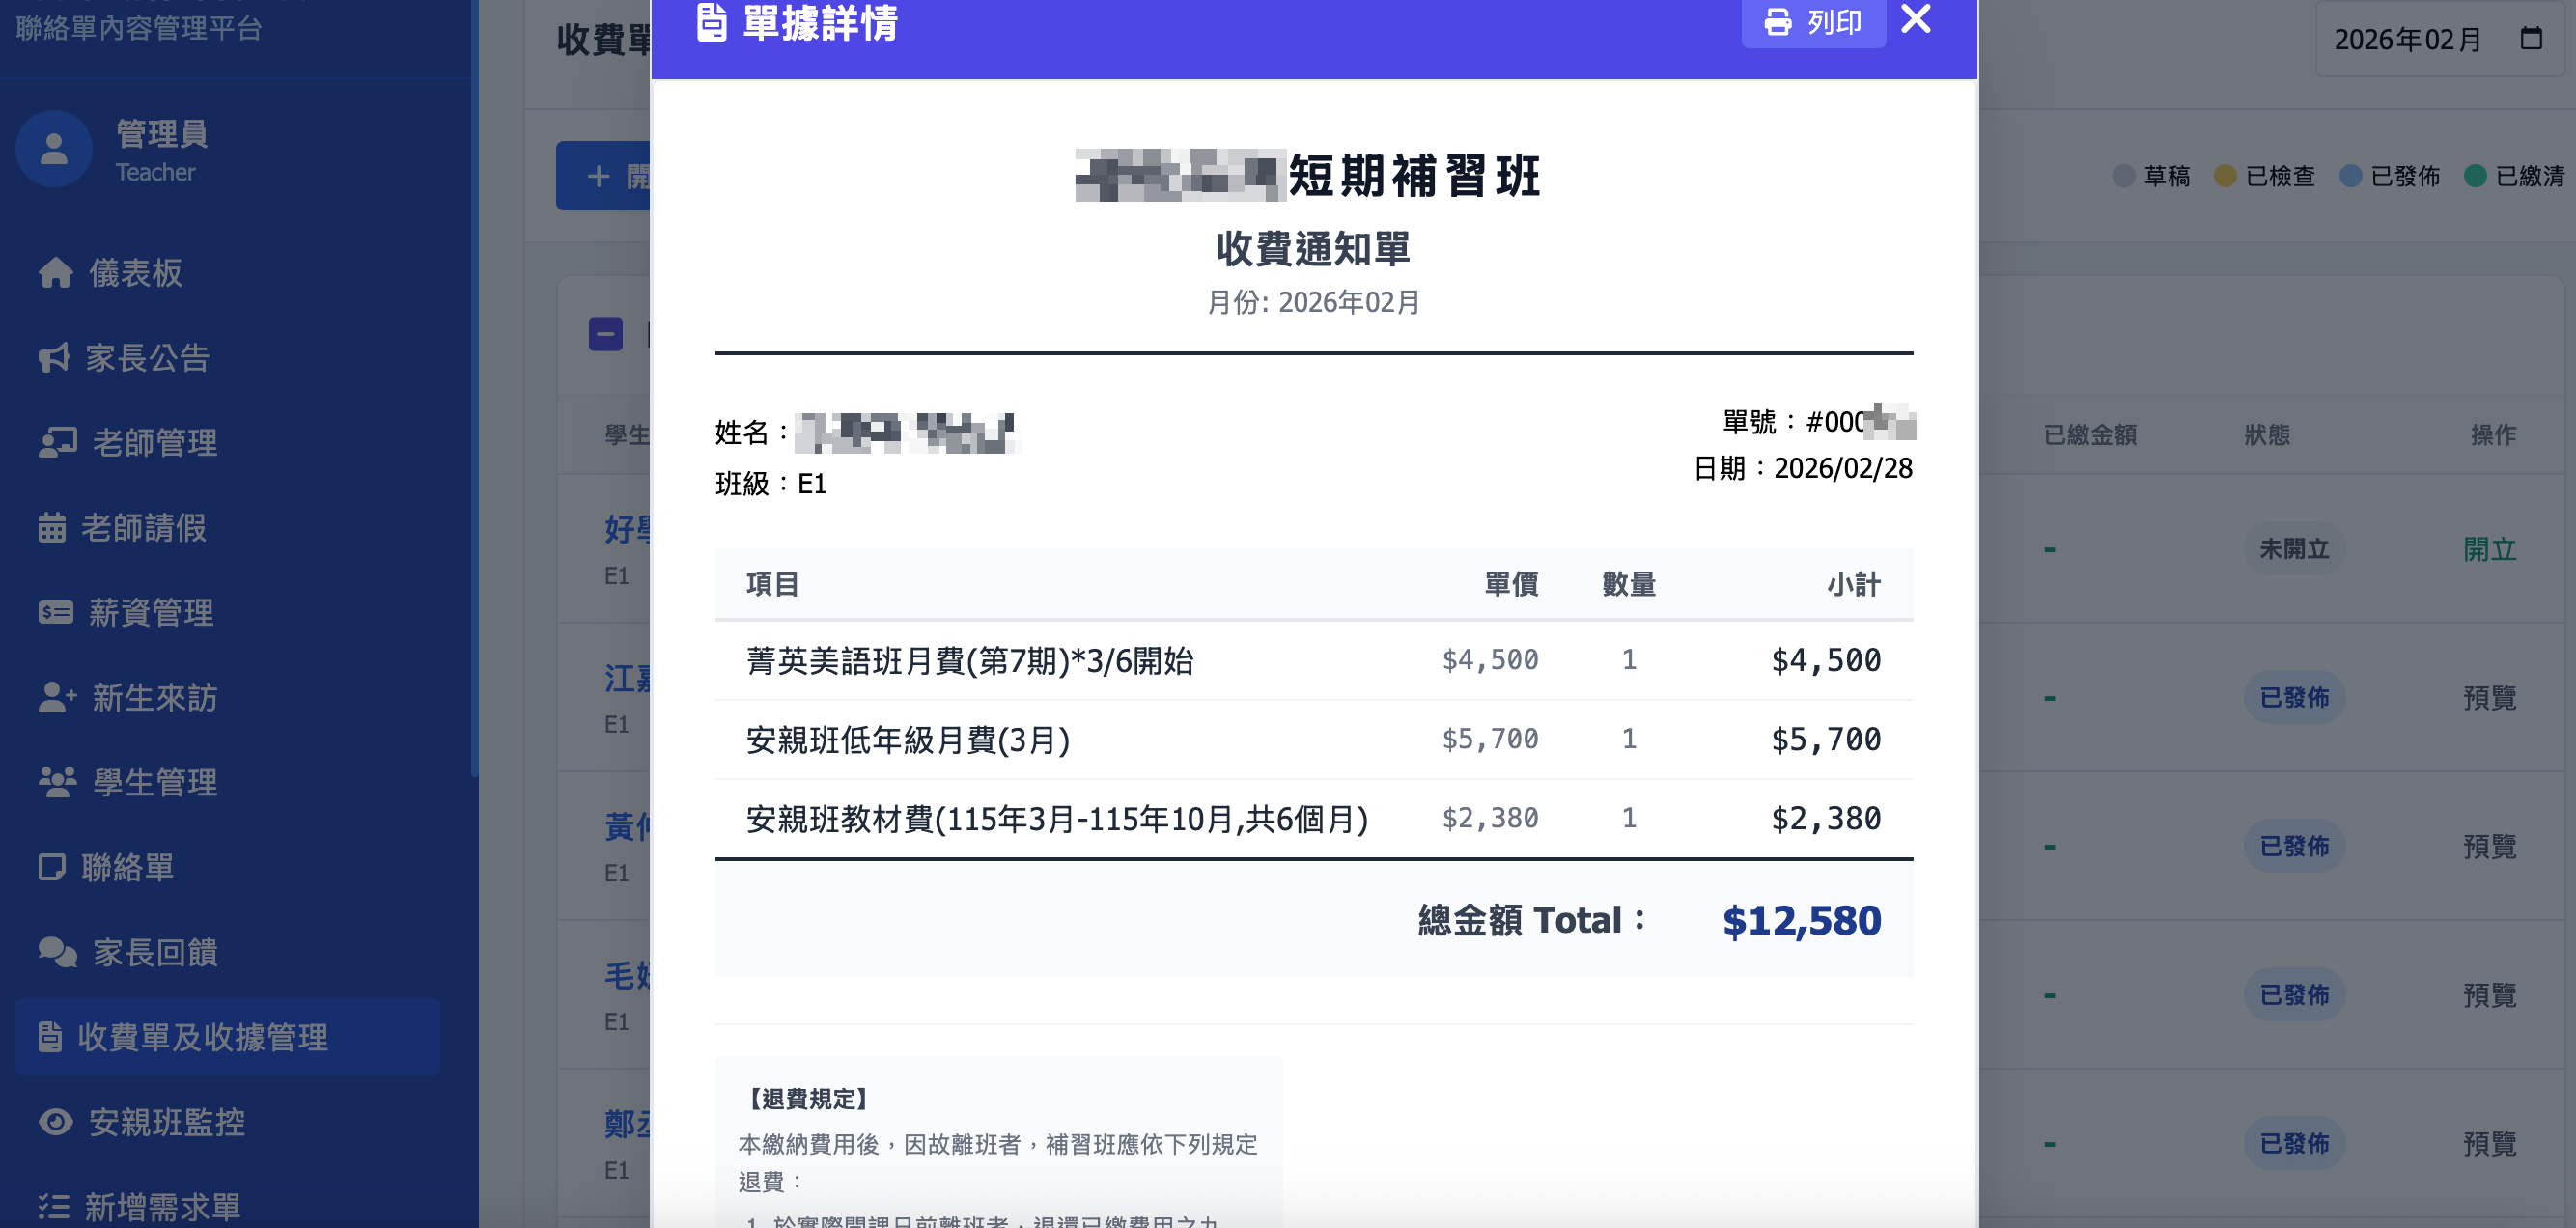Click the 已繳金額 column header

click(2090, 435)
